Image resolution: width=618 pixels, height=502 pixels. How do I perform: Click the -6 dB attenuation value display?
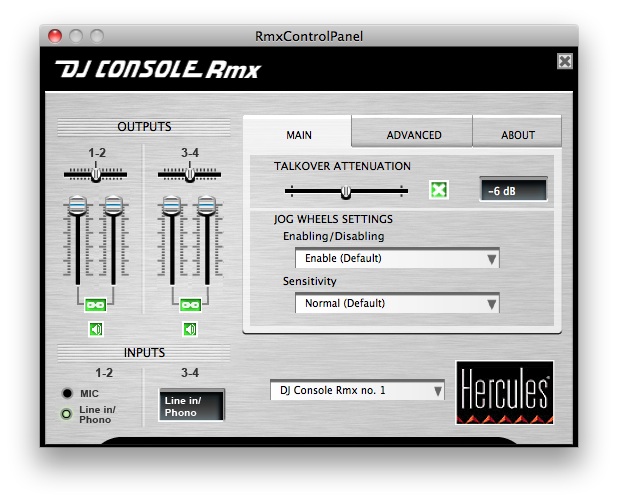tap(513, 190)
